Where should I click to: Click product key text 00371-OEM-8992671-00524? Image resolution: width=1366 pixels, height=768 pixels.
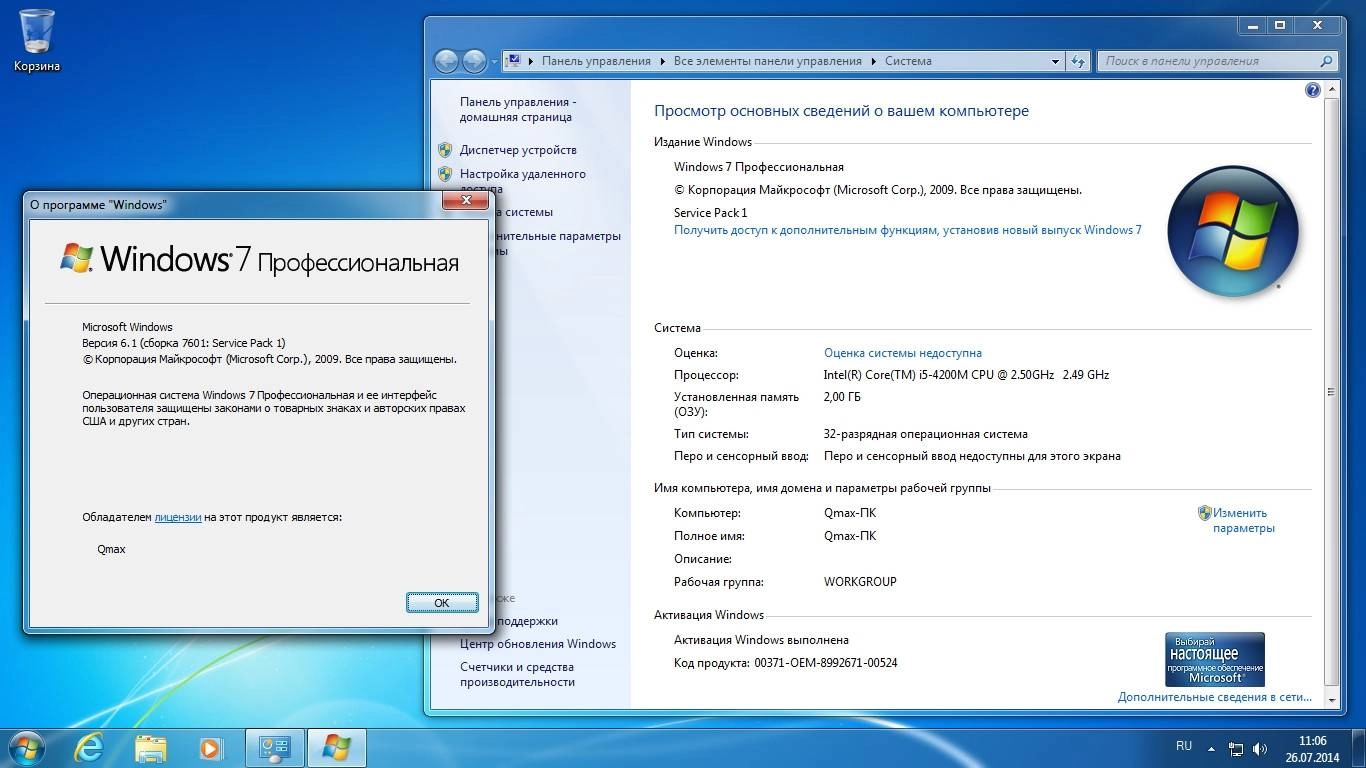826,662
